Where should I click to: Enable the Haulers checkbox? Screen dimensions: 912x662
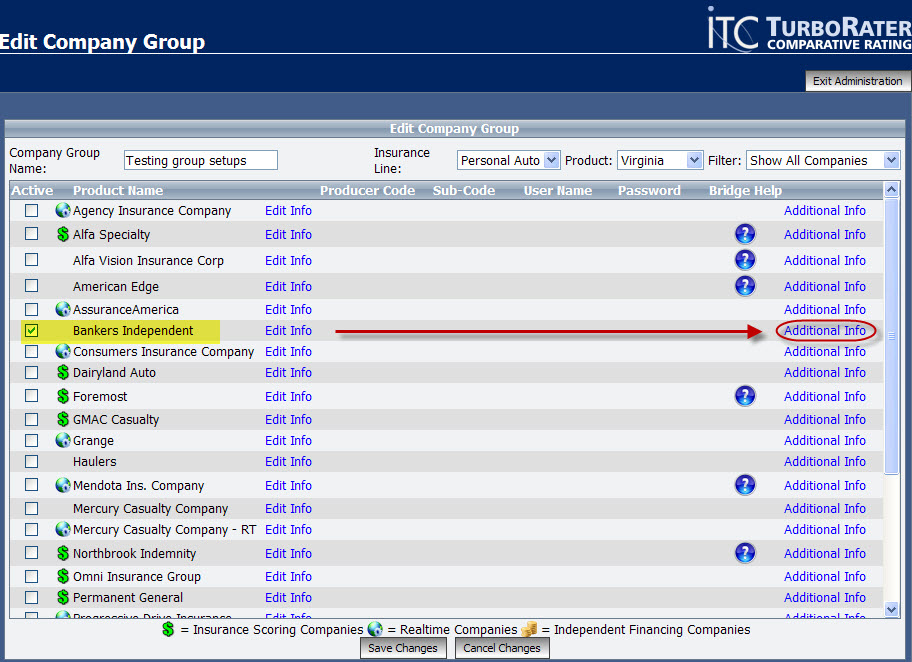31,461
